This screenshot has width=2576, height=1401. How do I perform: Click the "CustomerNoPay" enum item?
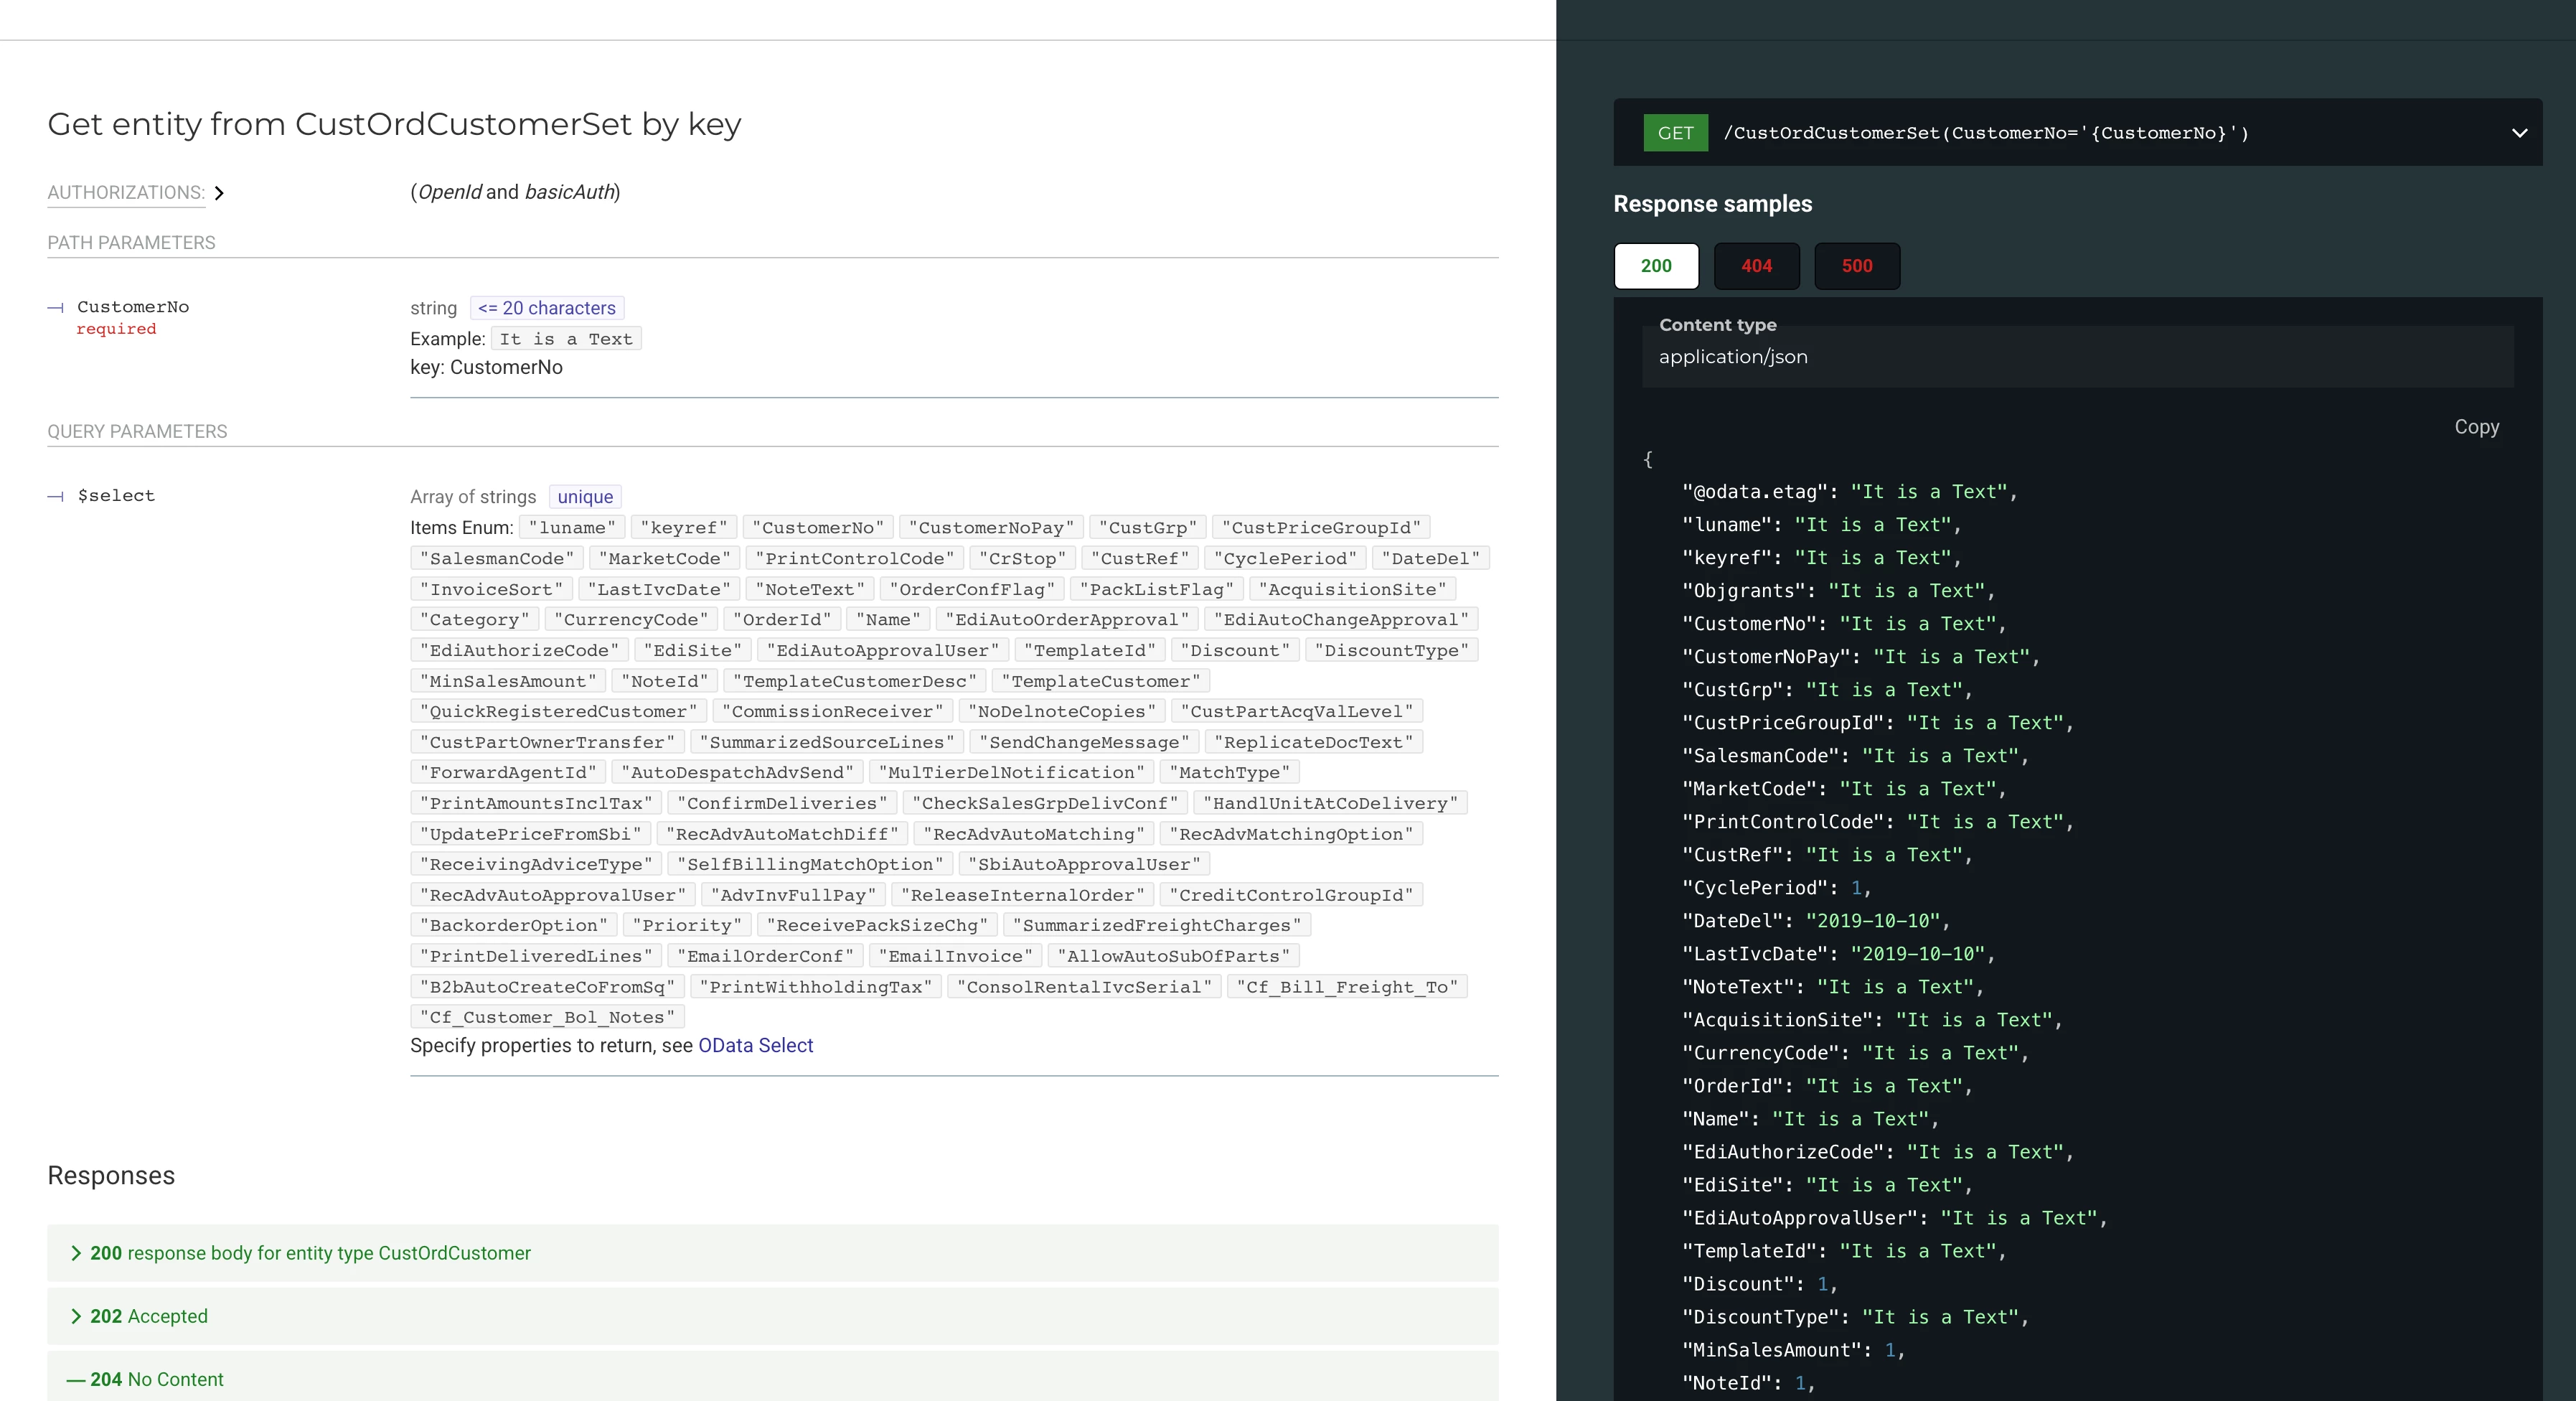pos(991,528)
